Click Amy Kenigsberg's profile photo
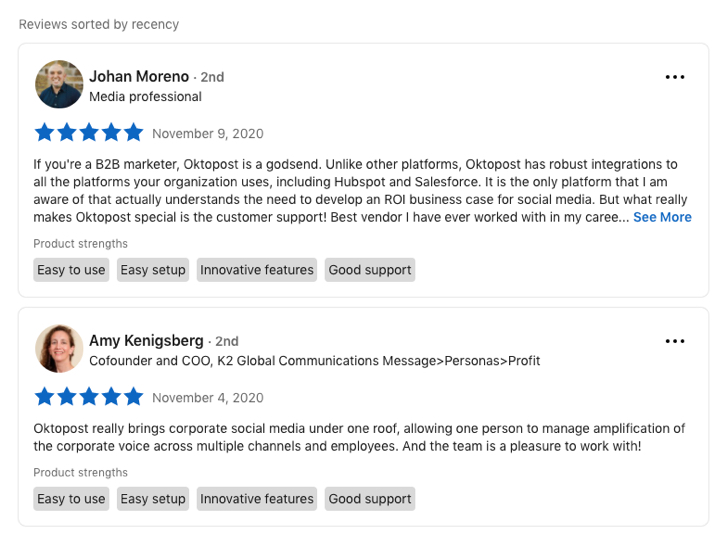 59,349
